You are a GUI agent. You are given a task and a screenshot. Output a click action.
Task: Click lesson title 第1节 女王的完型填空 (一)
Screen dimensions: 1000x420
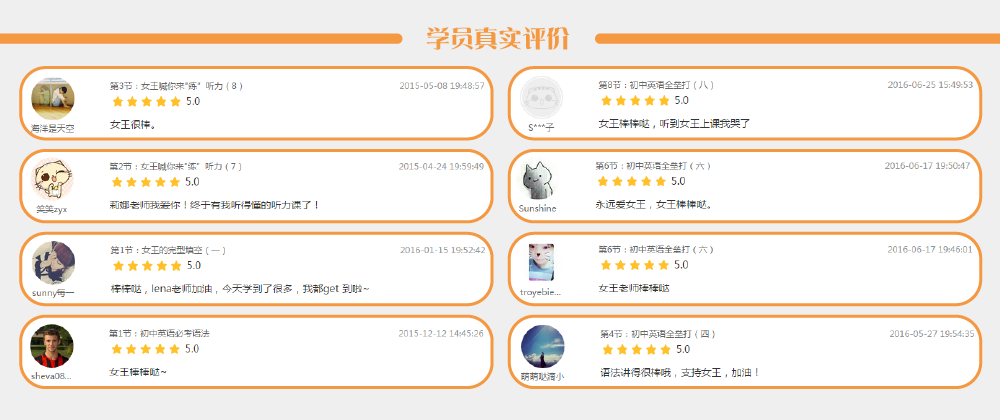coord(168,250)
